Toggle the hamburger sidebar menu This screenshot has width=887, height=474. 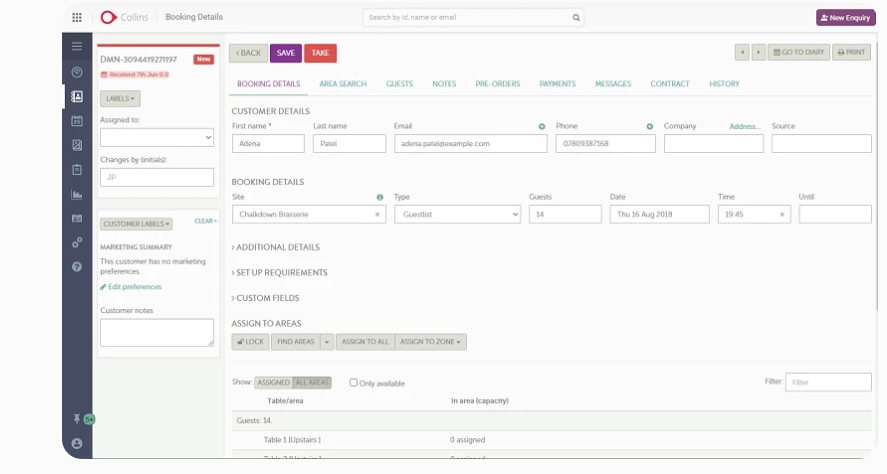[77, 46]
